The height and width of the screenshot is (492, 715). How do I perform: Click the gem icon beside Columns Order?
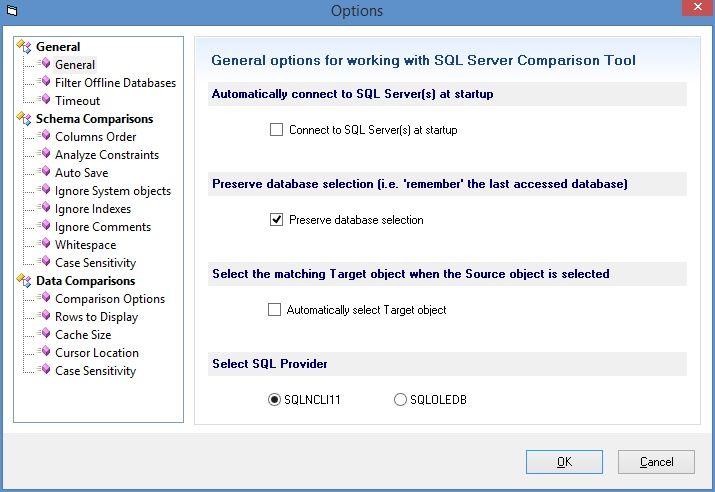coord(45,135)
